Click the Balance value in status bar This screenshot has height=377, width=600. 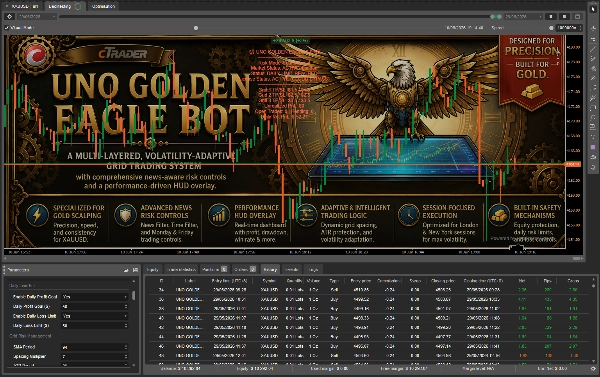click(180, 369)
